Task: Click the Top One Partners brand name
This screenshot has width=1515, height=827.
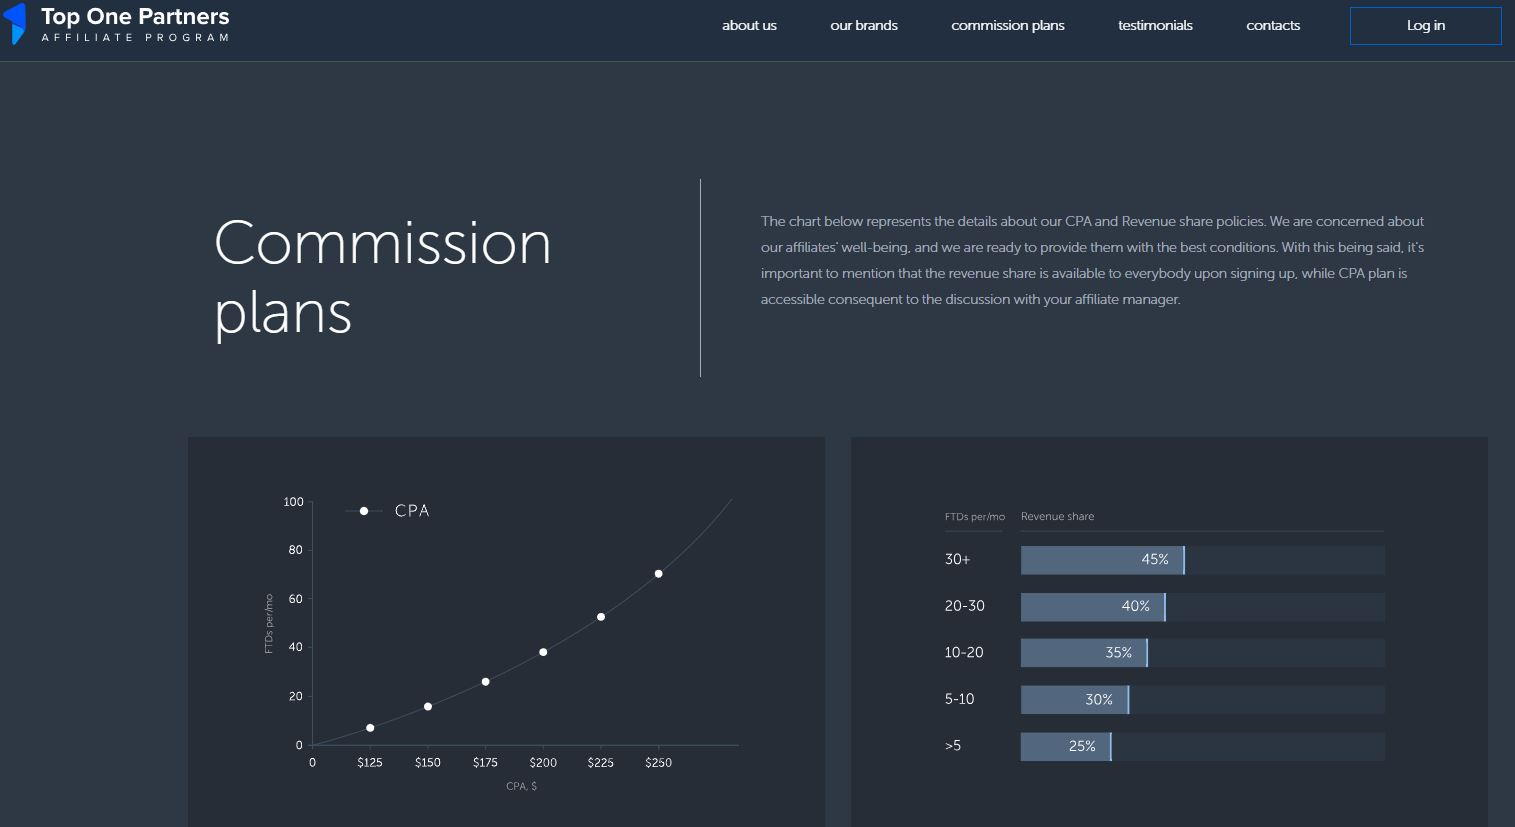Action: click(x=135, y=17)
